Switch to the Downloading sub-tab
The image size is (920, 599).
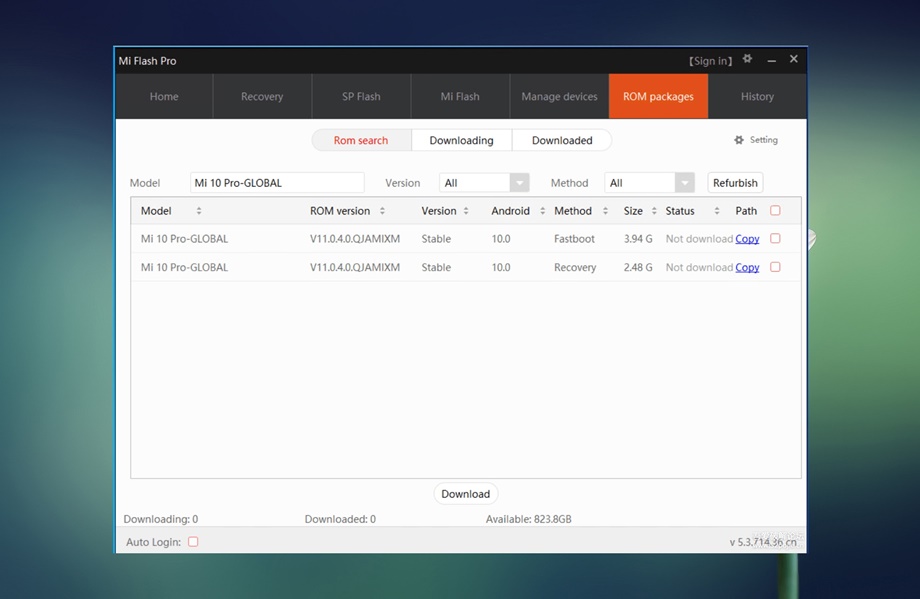[461, 140]
